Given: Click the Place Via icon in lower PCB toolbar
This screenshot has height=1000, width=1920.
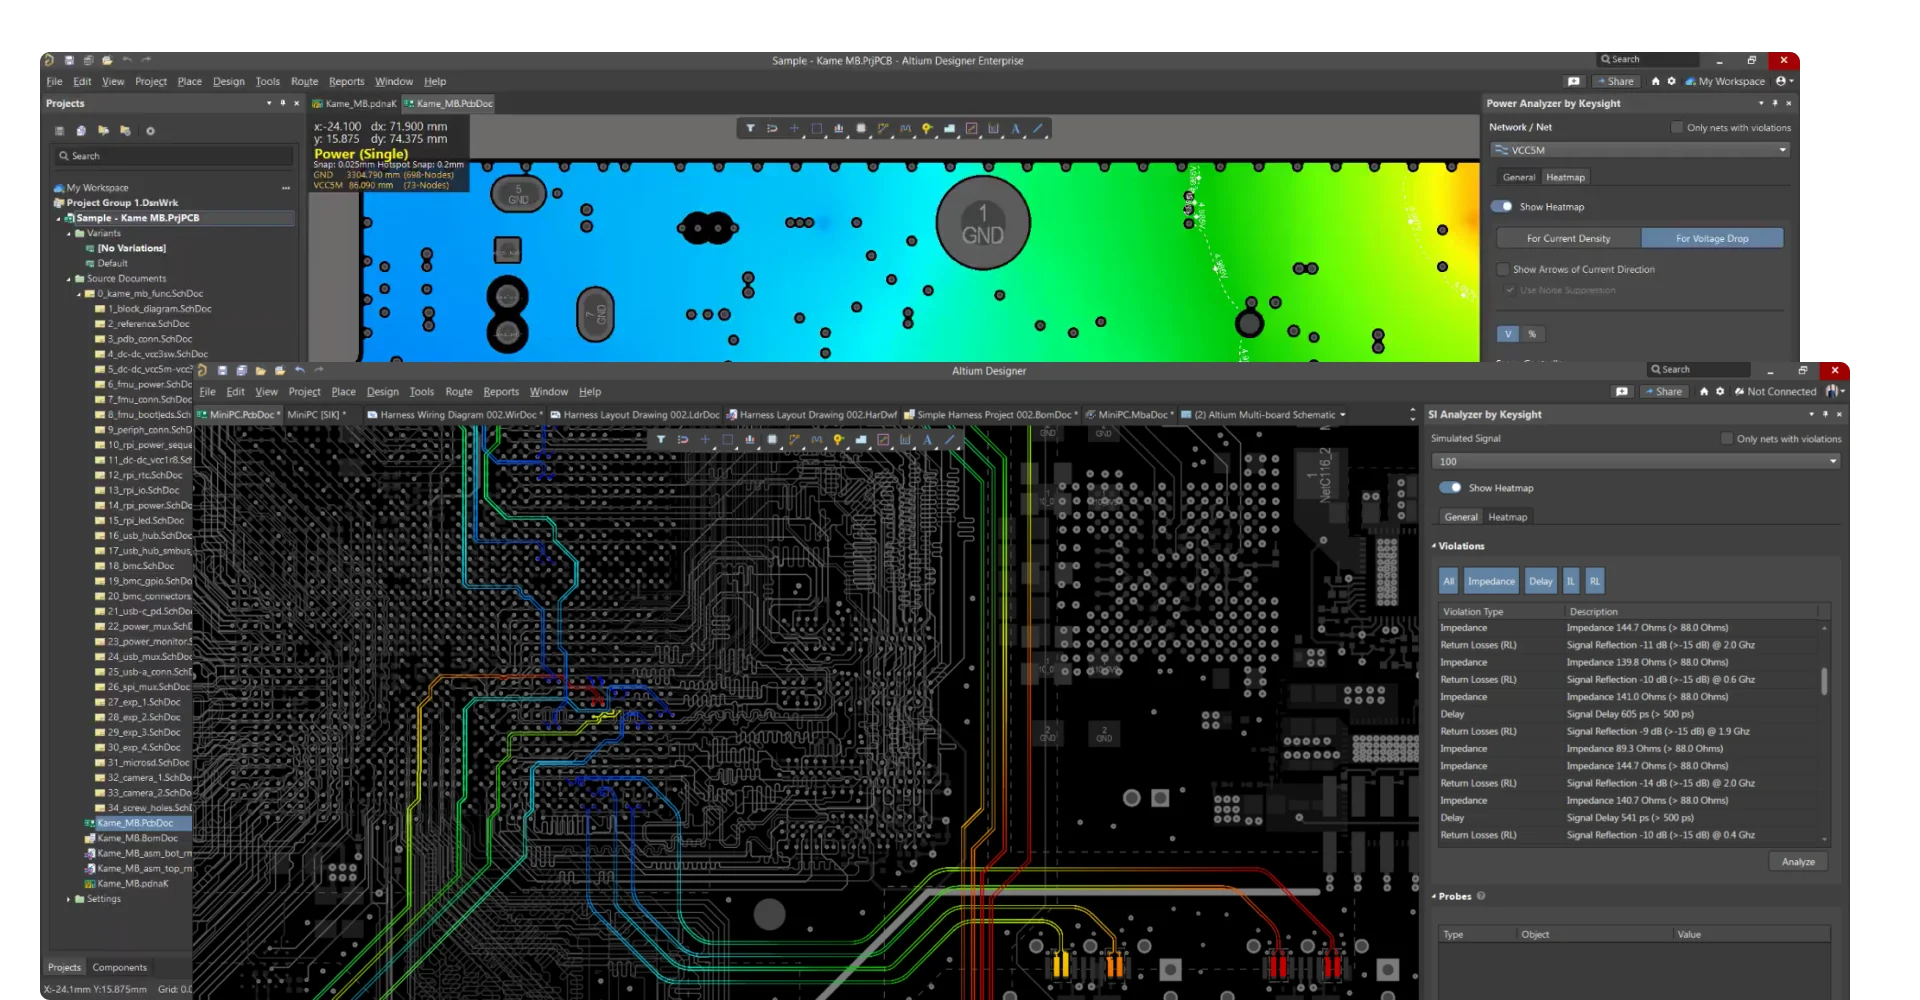Looking at the screenshot, I should (x=838, y=439).
